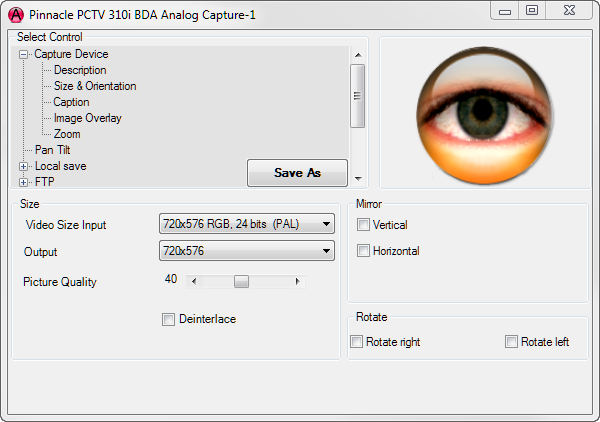Toggle the Vertical mirror checkbox

pos(364,225)
